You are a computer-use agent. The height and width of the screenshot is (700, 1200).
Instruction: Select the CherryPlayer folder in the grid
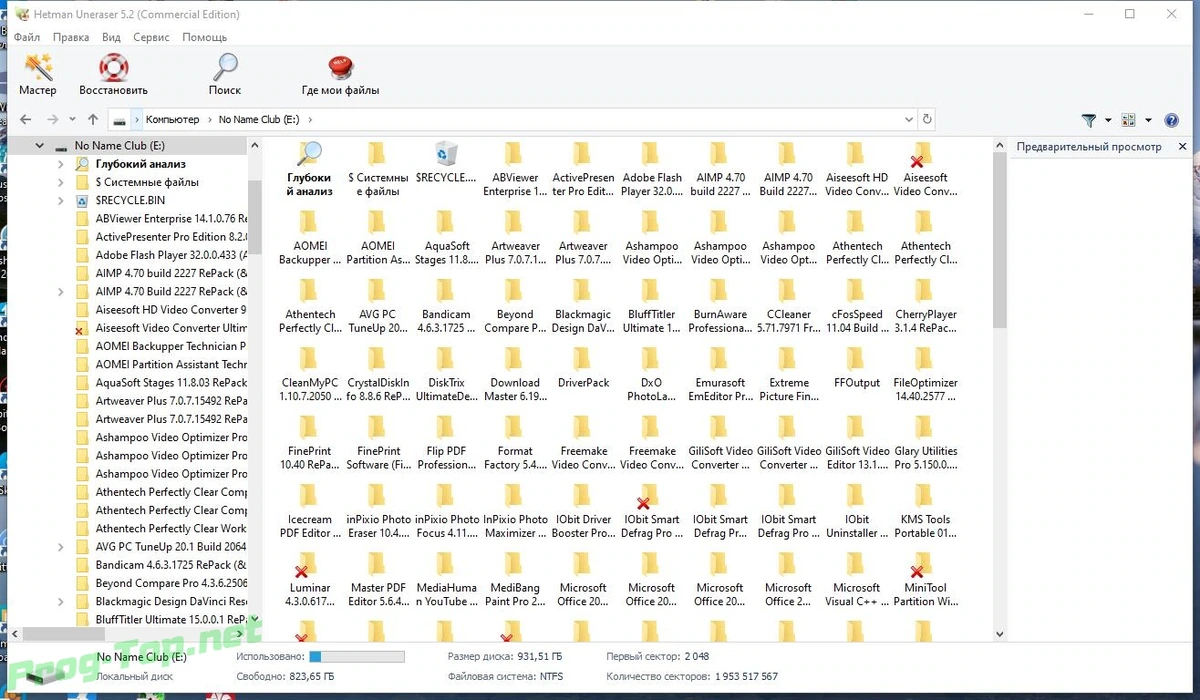925,306
